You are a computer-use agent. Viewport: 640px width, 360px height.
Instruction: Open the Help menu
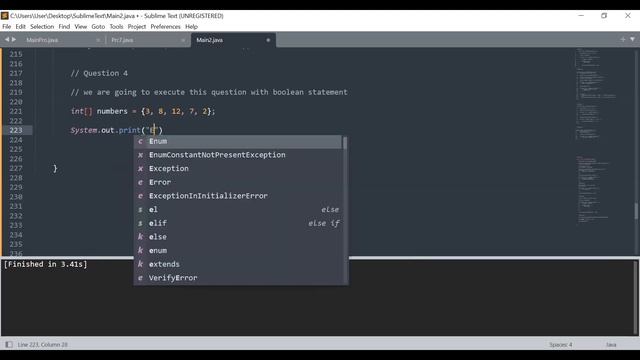(x=191, y=27)
